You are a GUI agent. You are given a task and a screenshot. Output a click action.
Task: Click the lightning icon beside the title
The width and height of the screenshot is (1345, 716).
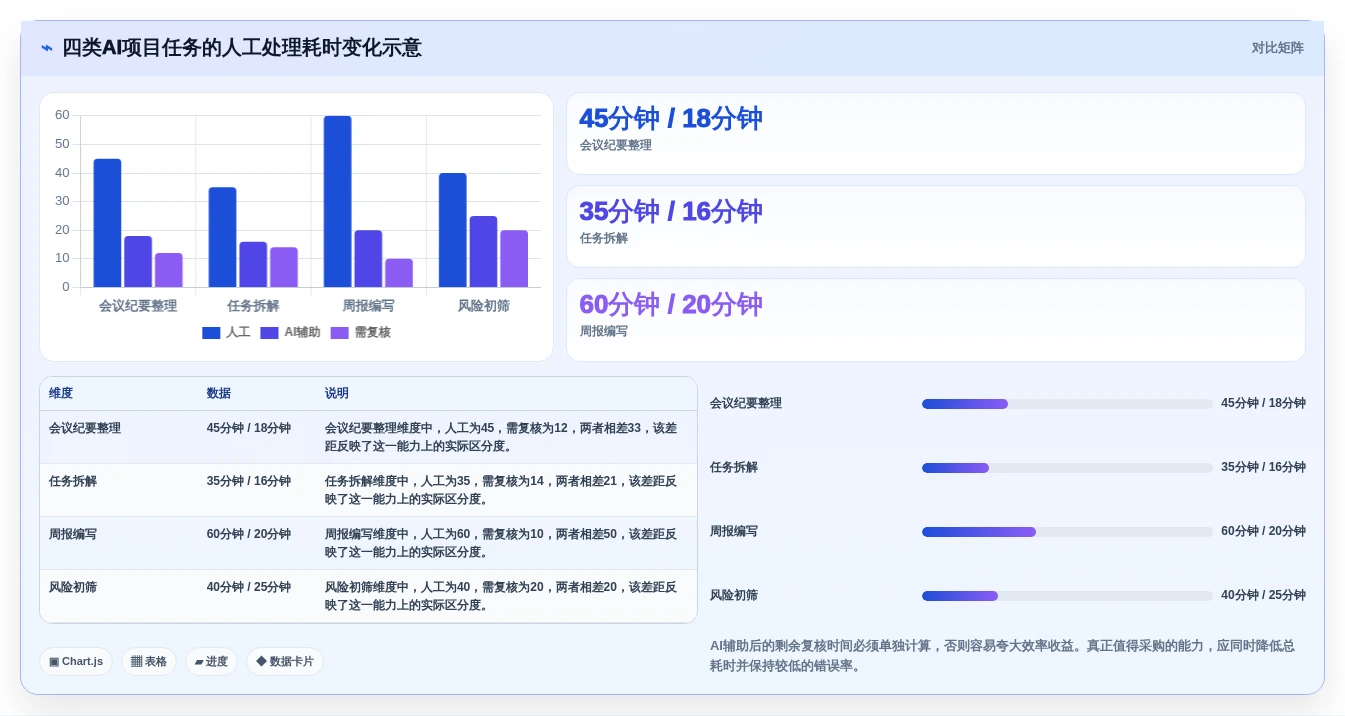coord(47,48)
